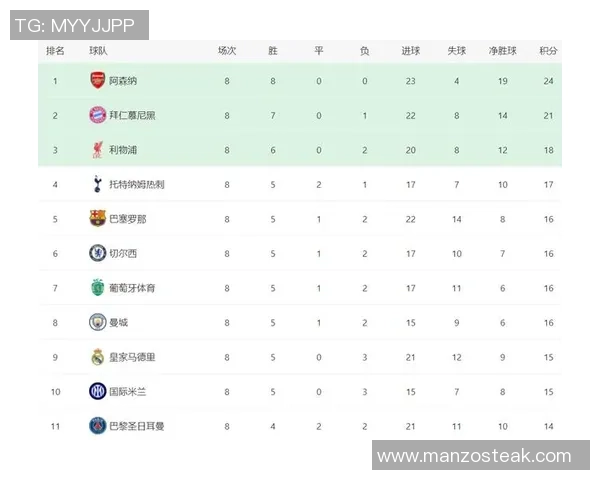Sort by 积分 points column header

pos(548,50)
